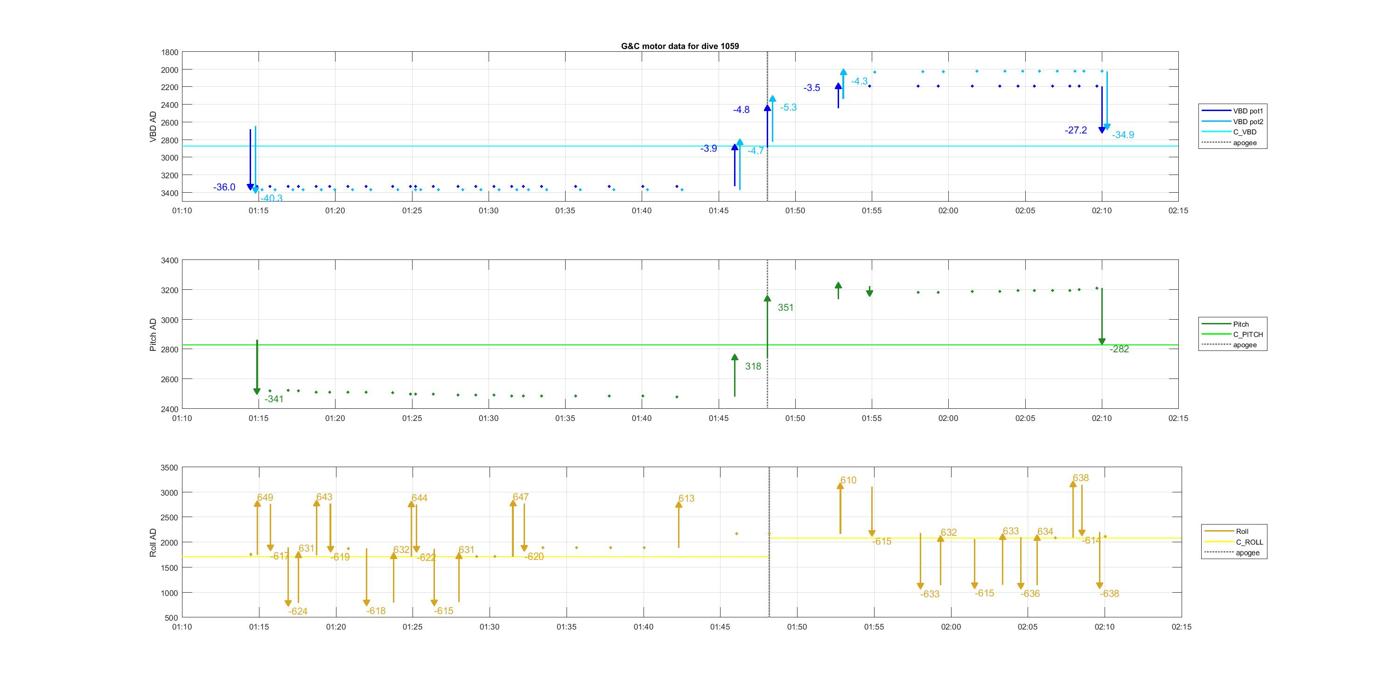Click the '-3.5' VBD value label
The image size is (1400, 693).
[812, 88]
